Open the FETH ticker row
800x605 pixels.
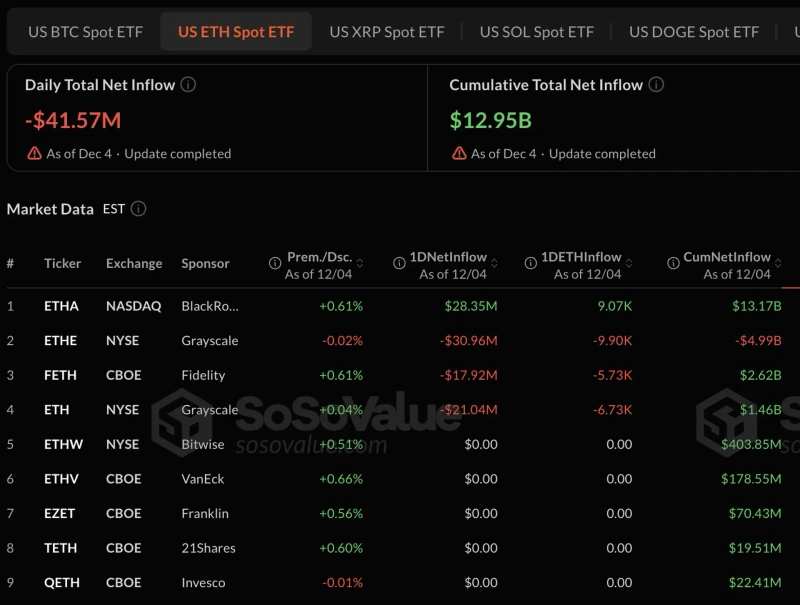point(61,375)
